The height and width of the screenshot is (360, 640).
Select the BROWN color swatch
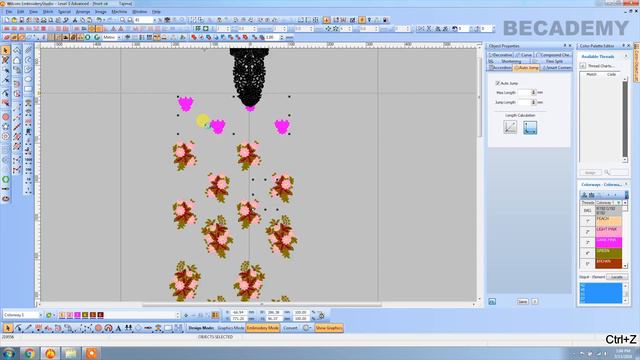pos(609,263)
